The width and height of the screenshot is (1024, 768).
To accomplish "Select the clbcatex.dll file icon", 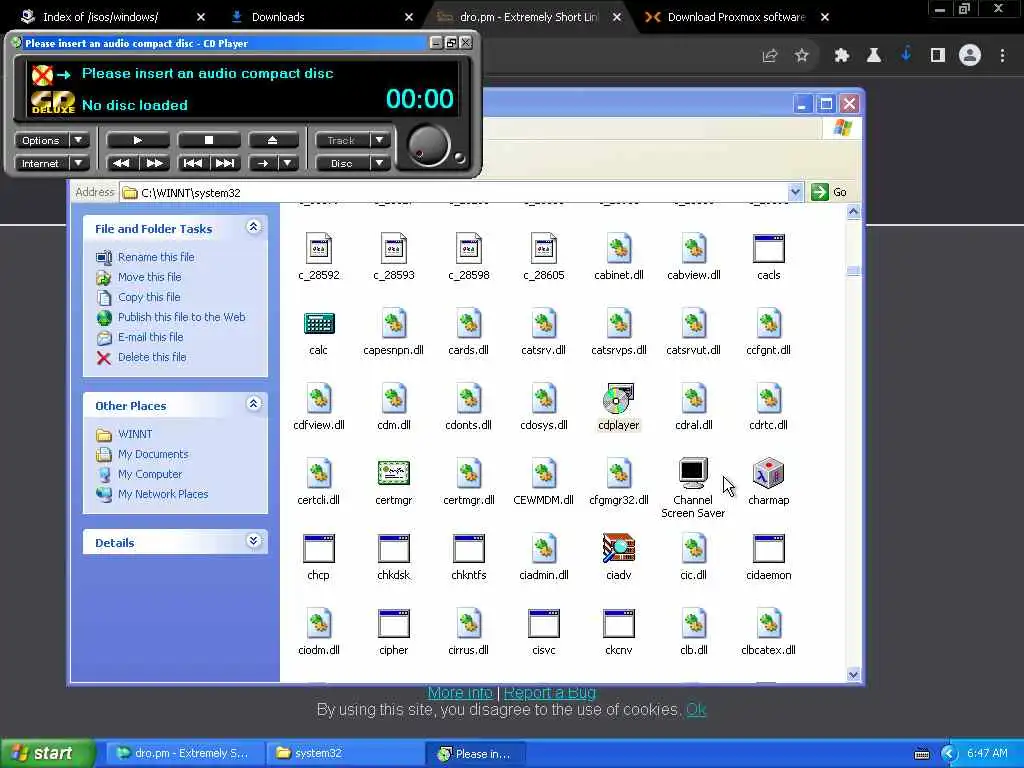I will (768, 624).
